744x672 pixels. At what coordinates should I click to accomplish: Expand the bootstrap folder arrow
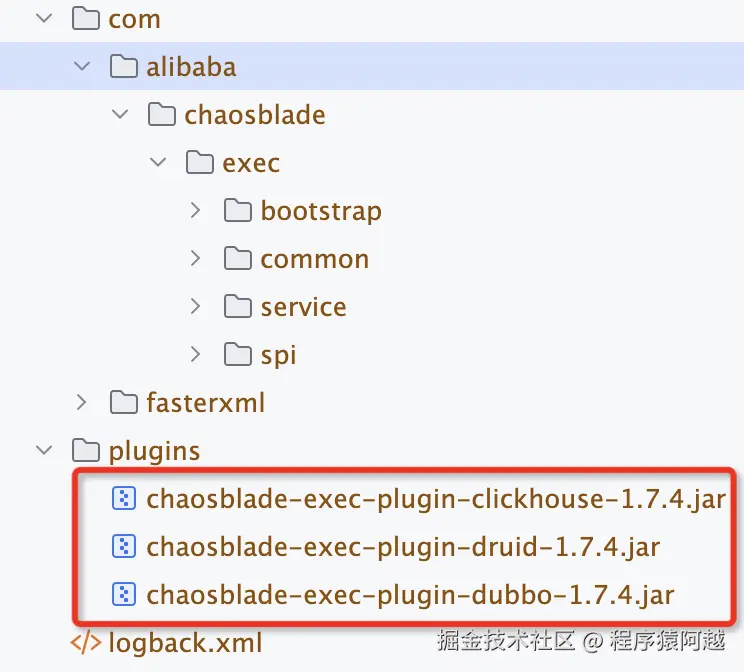tap(195, 210)
